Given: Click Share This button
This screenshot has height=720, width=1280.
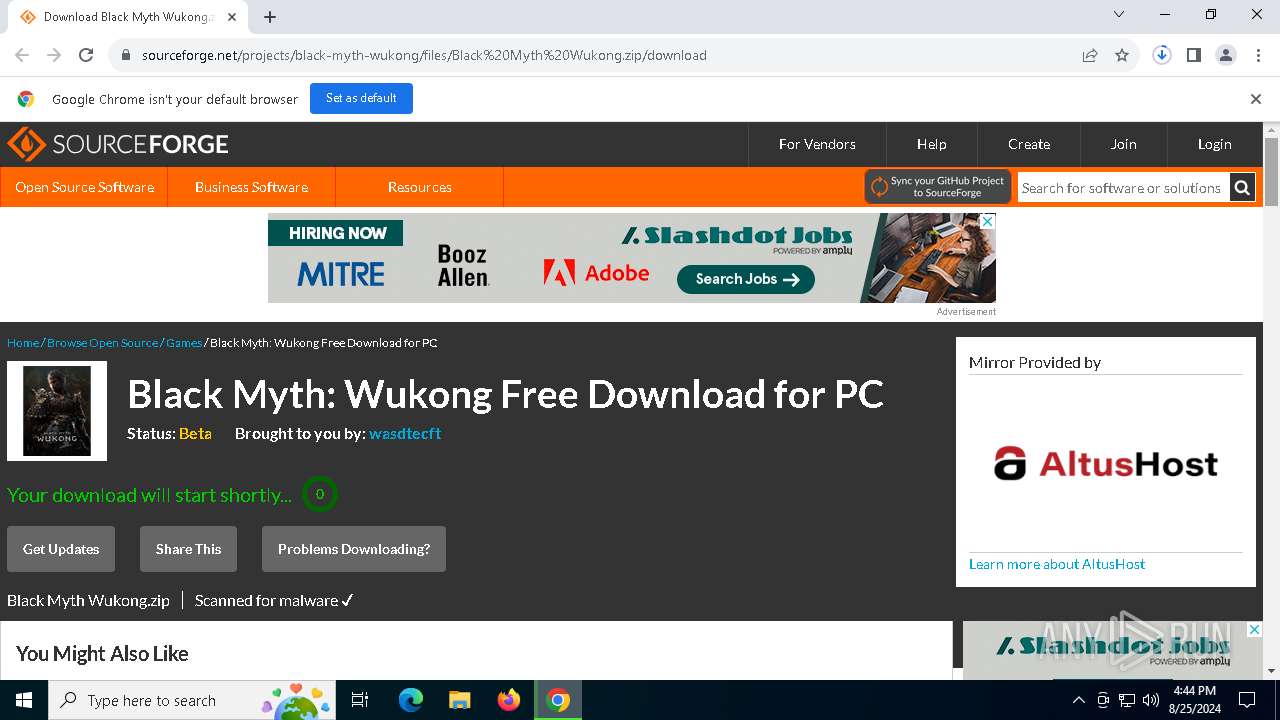Looking at the screenshot, I should click(188, 549).
